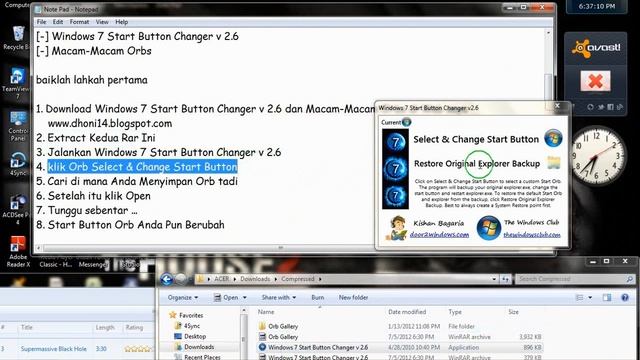Click the Current start orb preview icon
Screen dimensions: 640x360
click(407, 122)
